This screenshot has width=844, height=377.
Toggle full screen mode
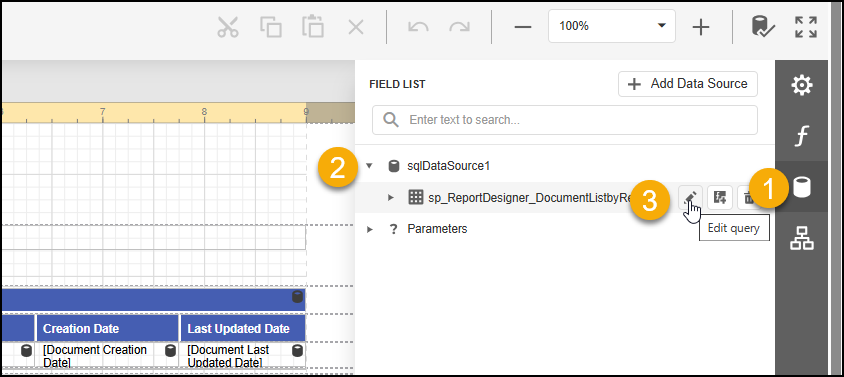click(806, 26)
